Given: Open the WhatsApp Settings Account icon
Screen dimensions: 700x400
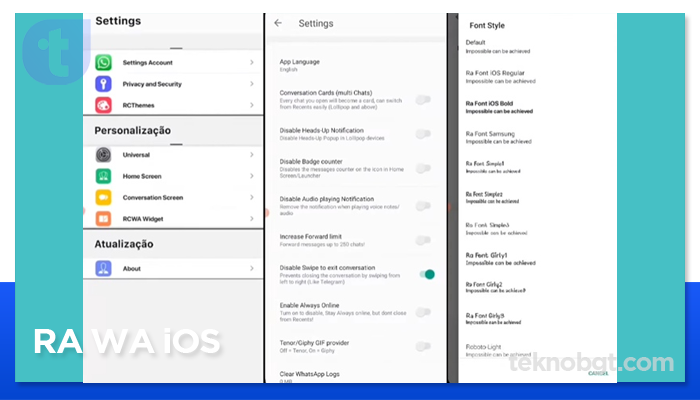Looking at the screenshot, I should coord(104,62).
